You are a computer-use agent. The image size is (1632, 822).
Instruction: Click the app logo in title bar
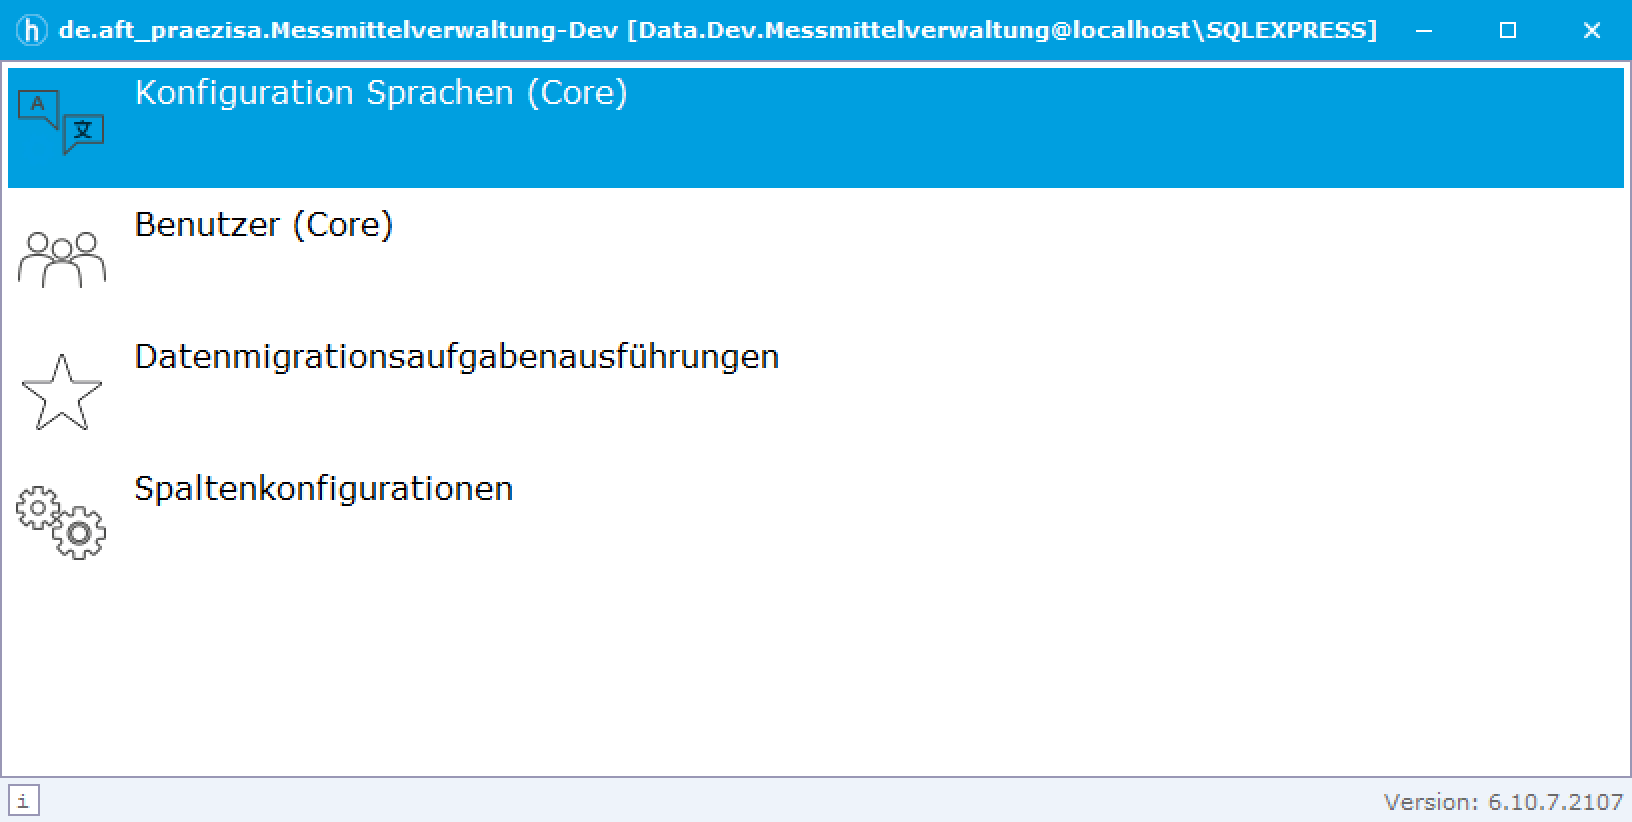point(33,30)
